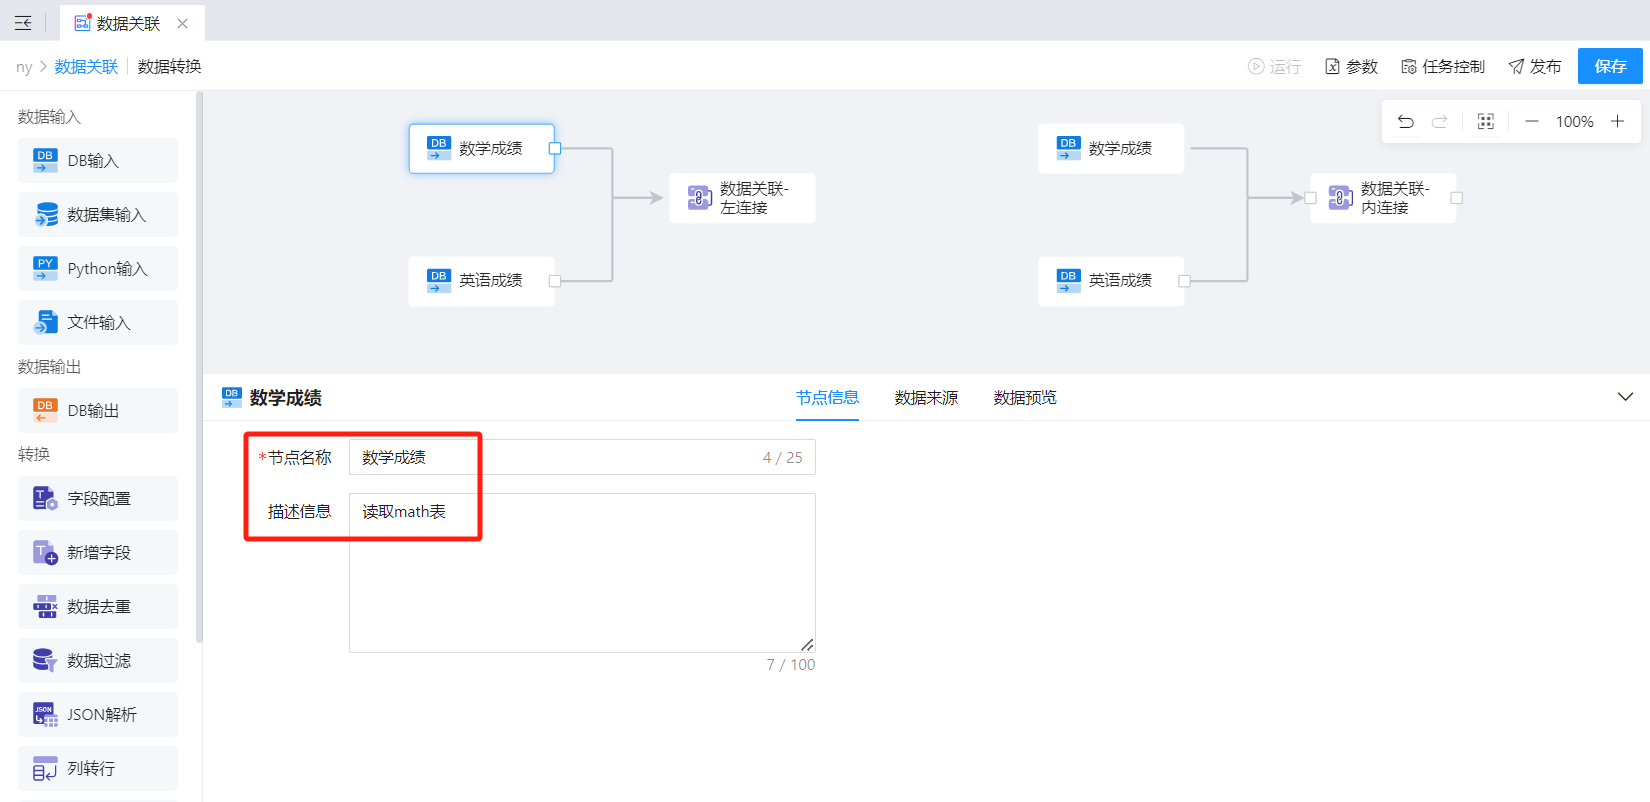This screenshot has height=802, width=1650.
Task: Open the 数据预览 tab
Action: tap(1025, 398)
